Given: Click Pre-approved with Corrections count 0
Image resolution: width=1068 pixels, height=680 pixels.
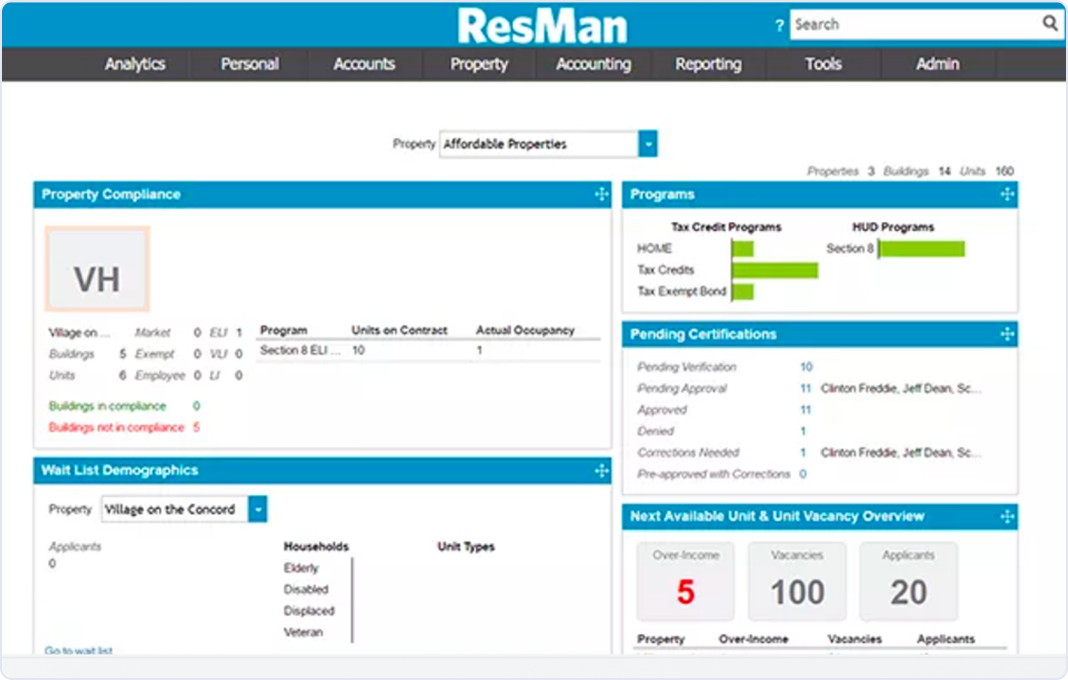Looking at the screenshot, I should click(803, 474).
